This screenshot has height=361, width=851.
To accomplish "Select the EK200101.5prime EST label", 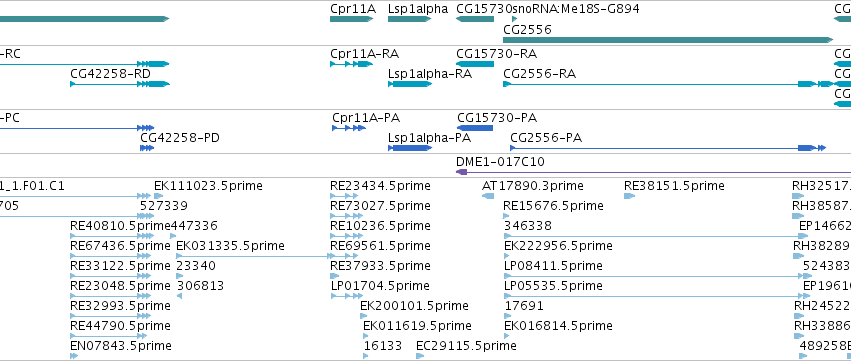I will [414, 306].
